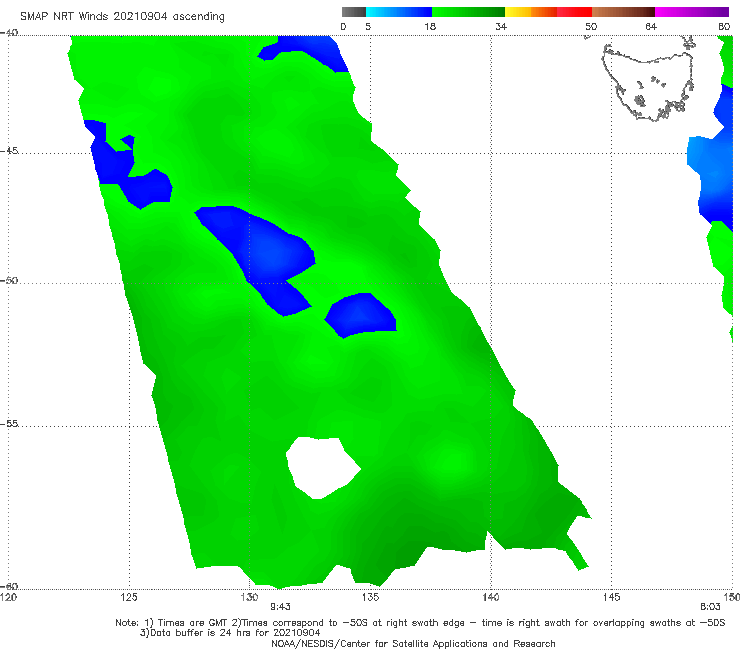Click the longitude axis label "140"

click(x=491, y=598)
